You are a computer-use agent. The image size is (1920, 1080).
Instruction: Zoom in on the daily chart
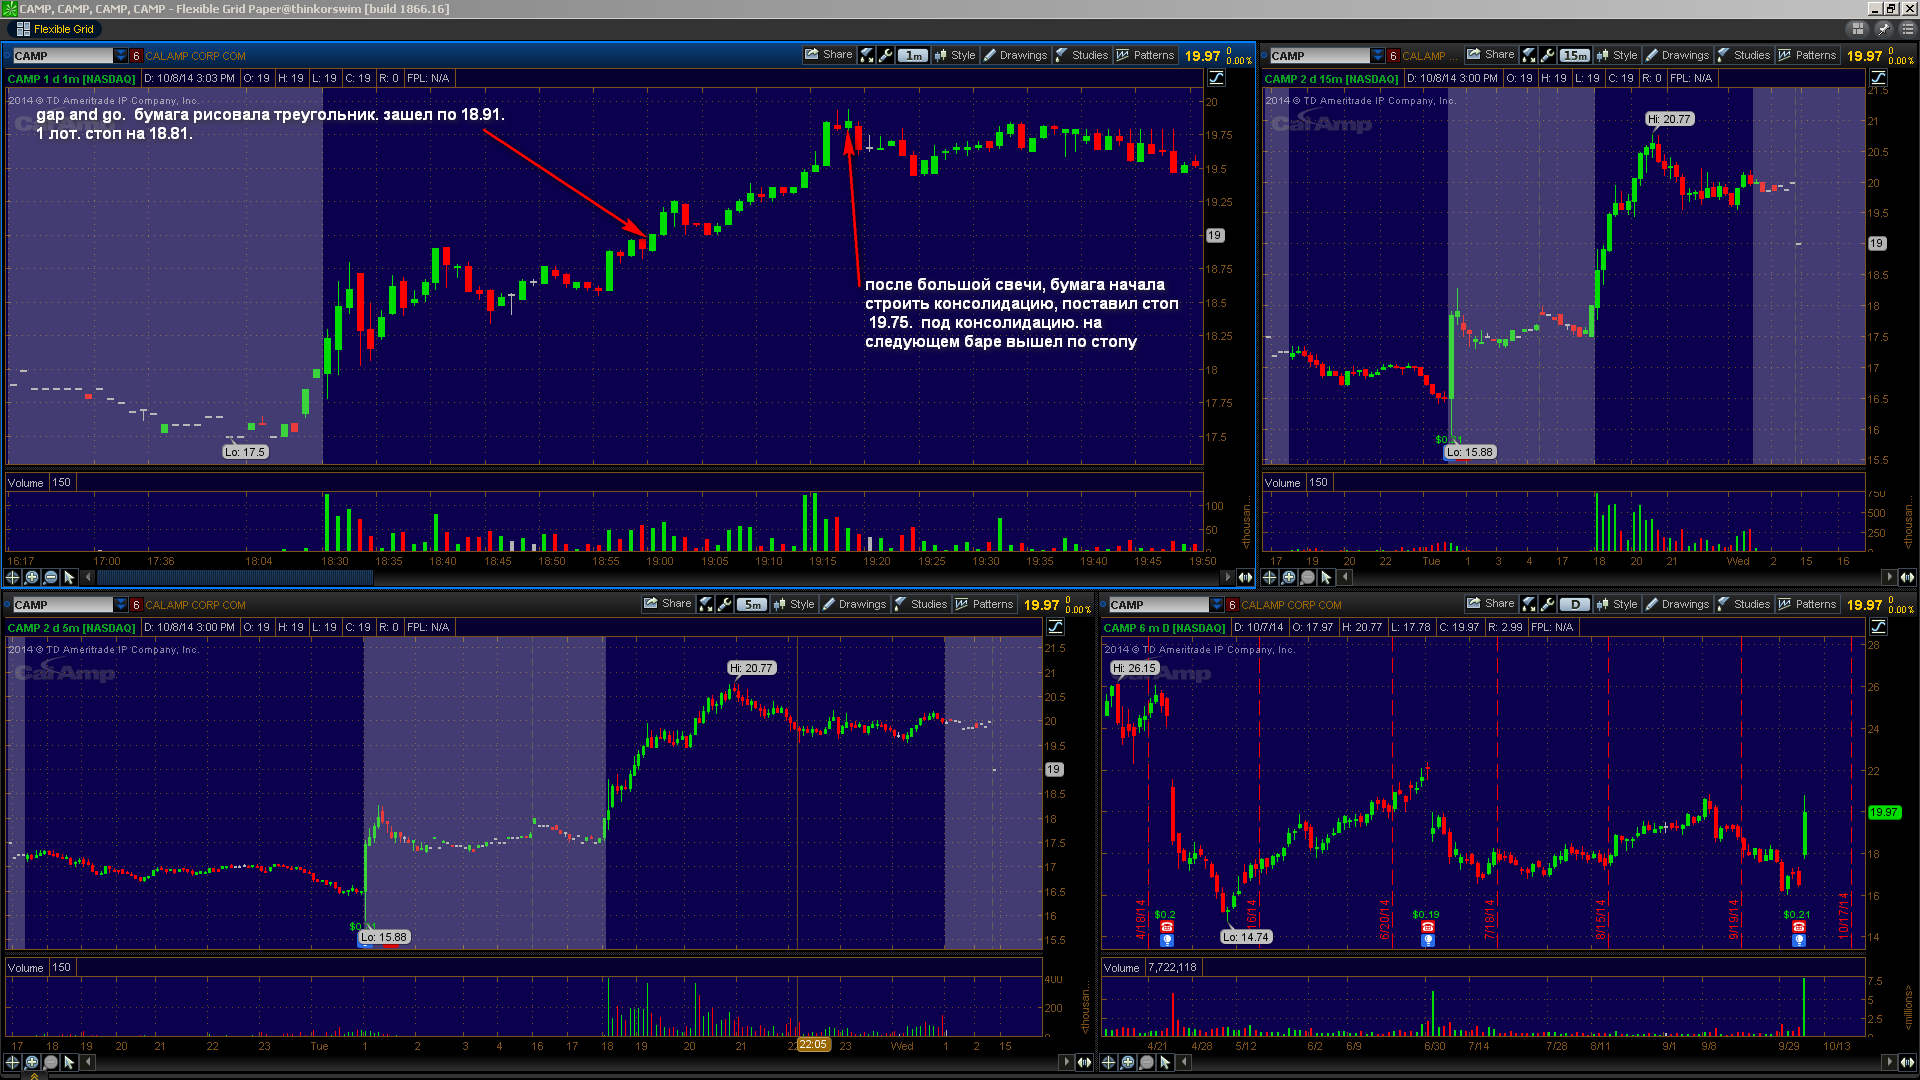[x=1128, y=1062]
